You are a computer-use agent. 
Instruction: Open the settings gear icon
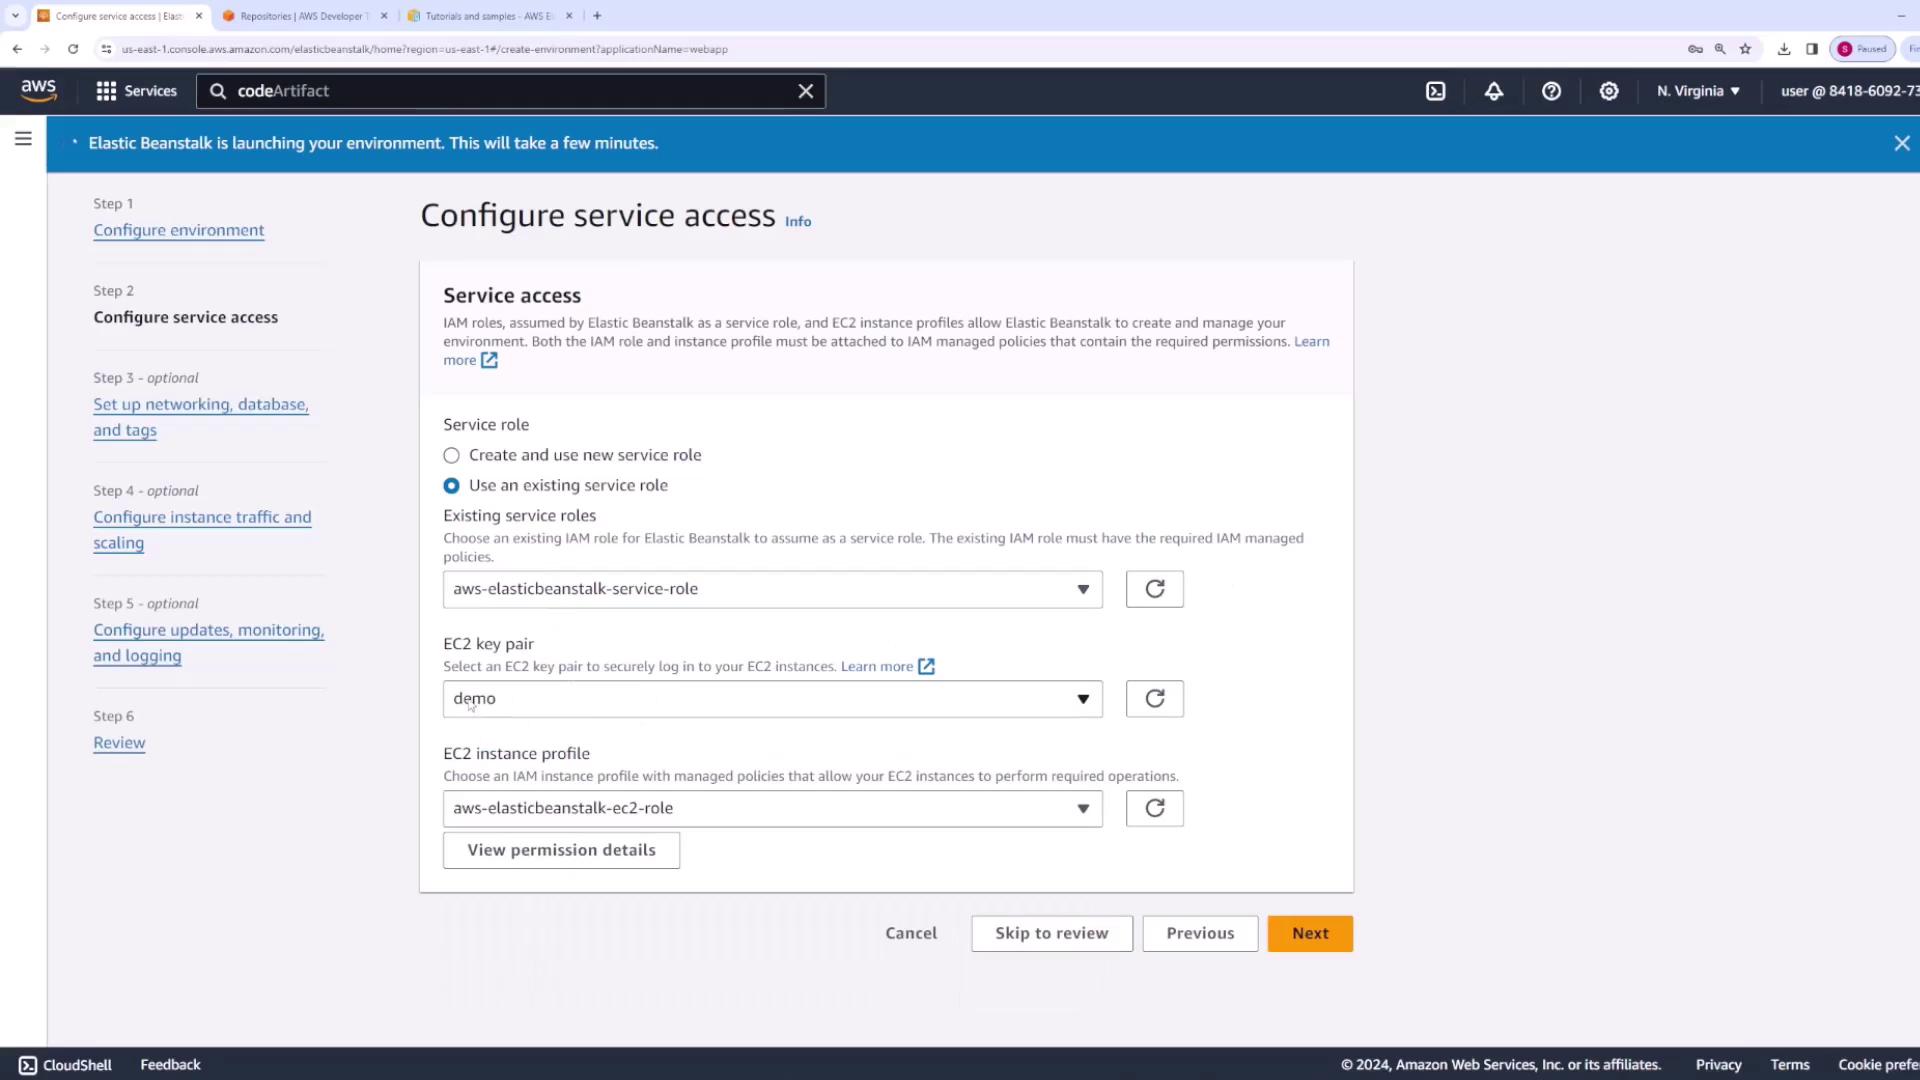pyautogui.click(x=1608, y=91)
